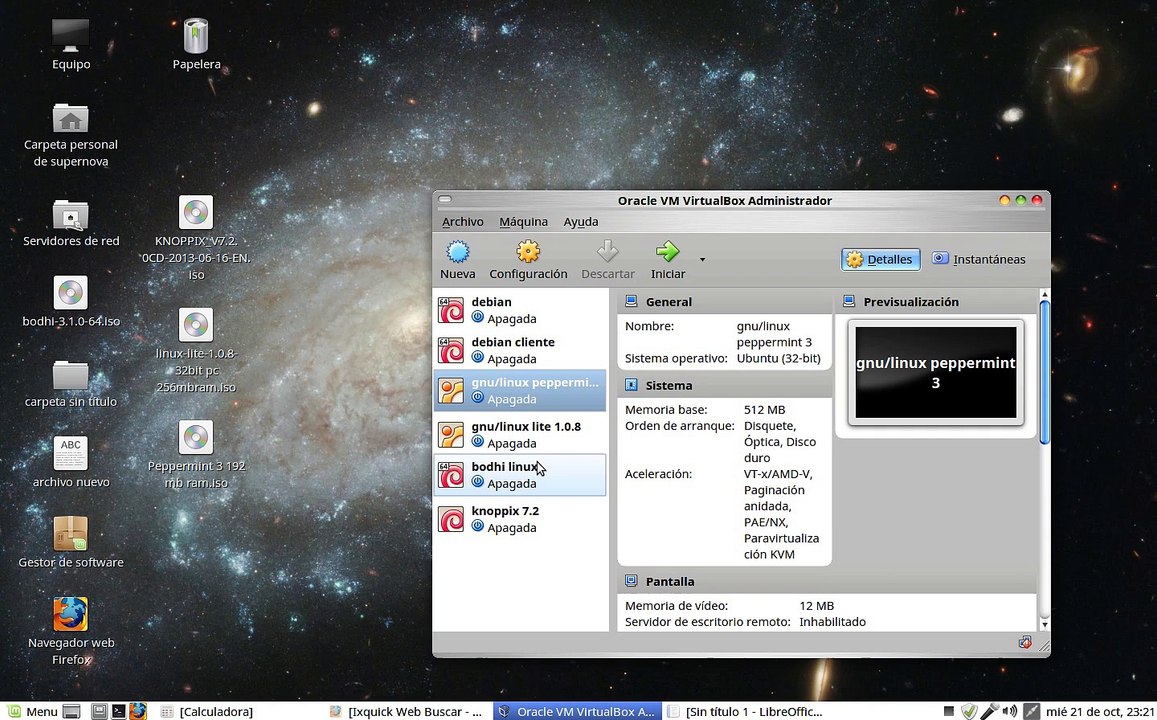1157x720 pixels.
Task: Open Carpeta personal de supernova
Action: [71, 135]
